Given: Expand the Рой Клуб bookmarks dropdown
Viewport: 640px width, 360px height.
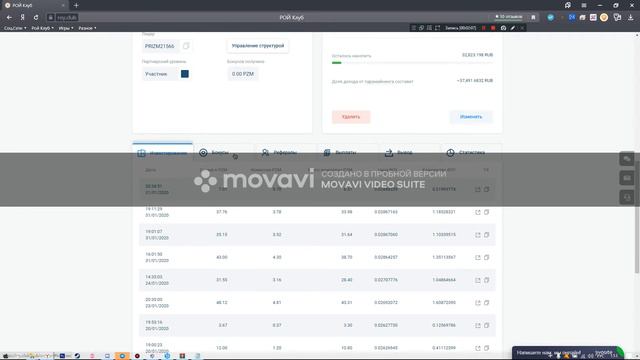Looking at the screenshot, I should [42, 28].
